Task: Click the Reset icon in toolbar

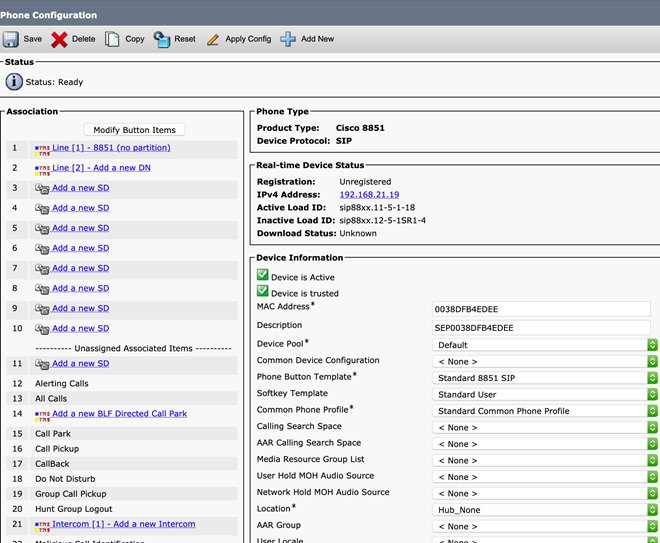Action: click(162, 40)
